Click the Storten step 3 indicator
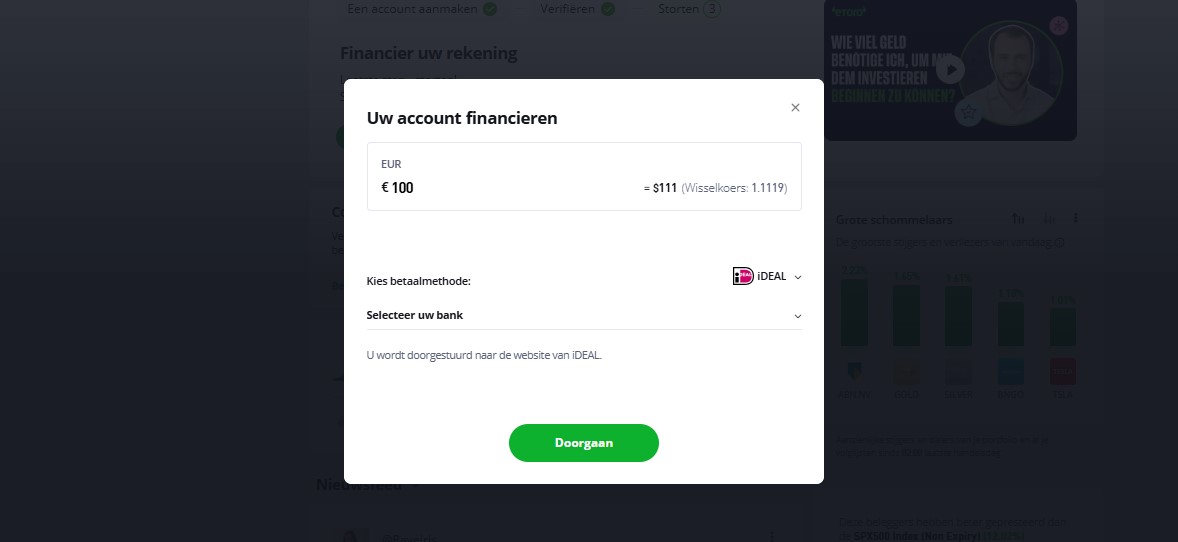This screenshot has height=542, width=1178. [712, 10]
